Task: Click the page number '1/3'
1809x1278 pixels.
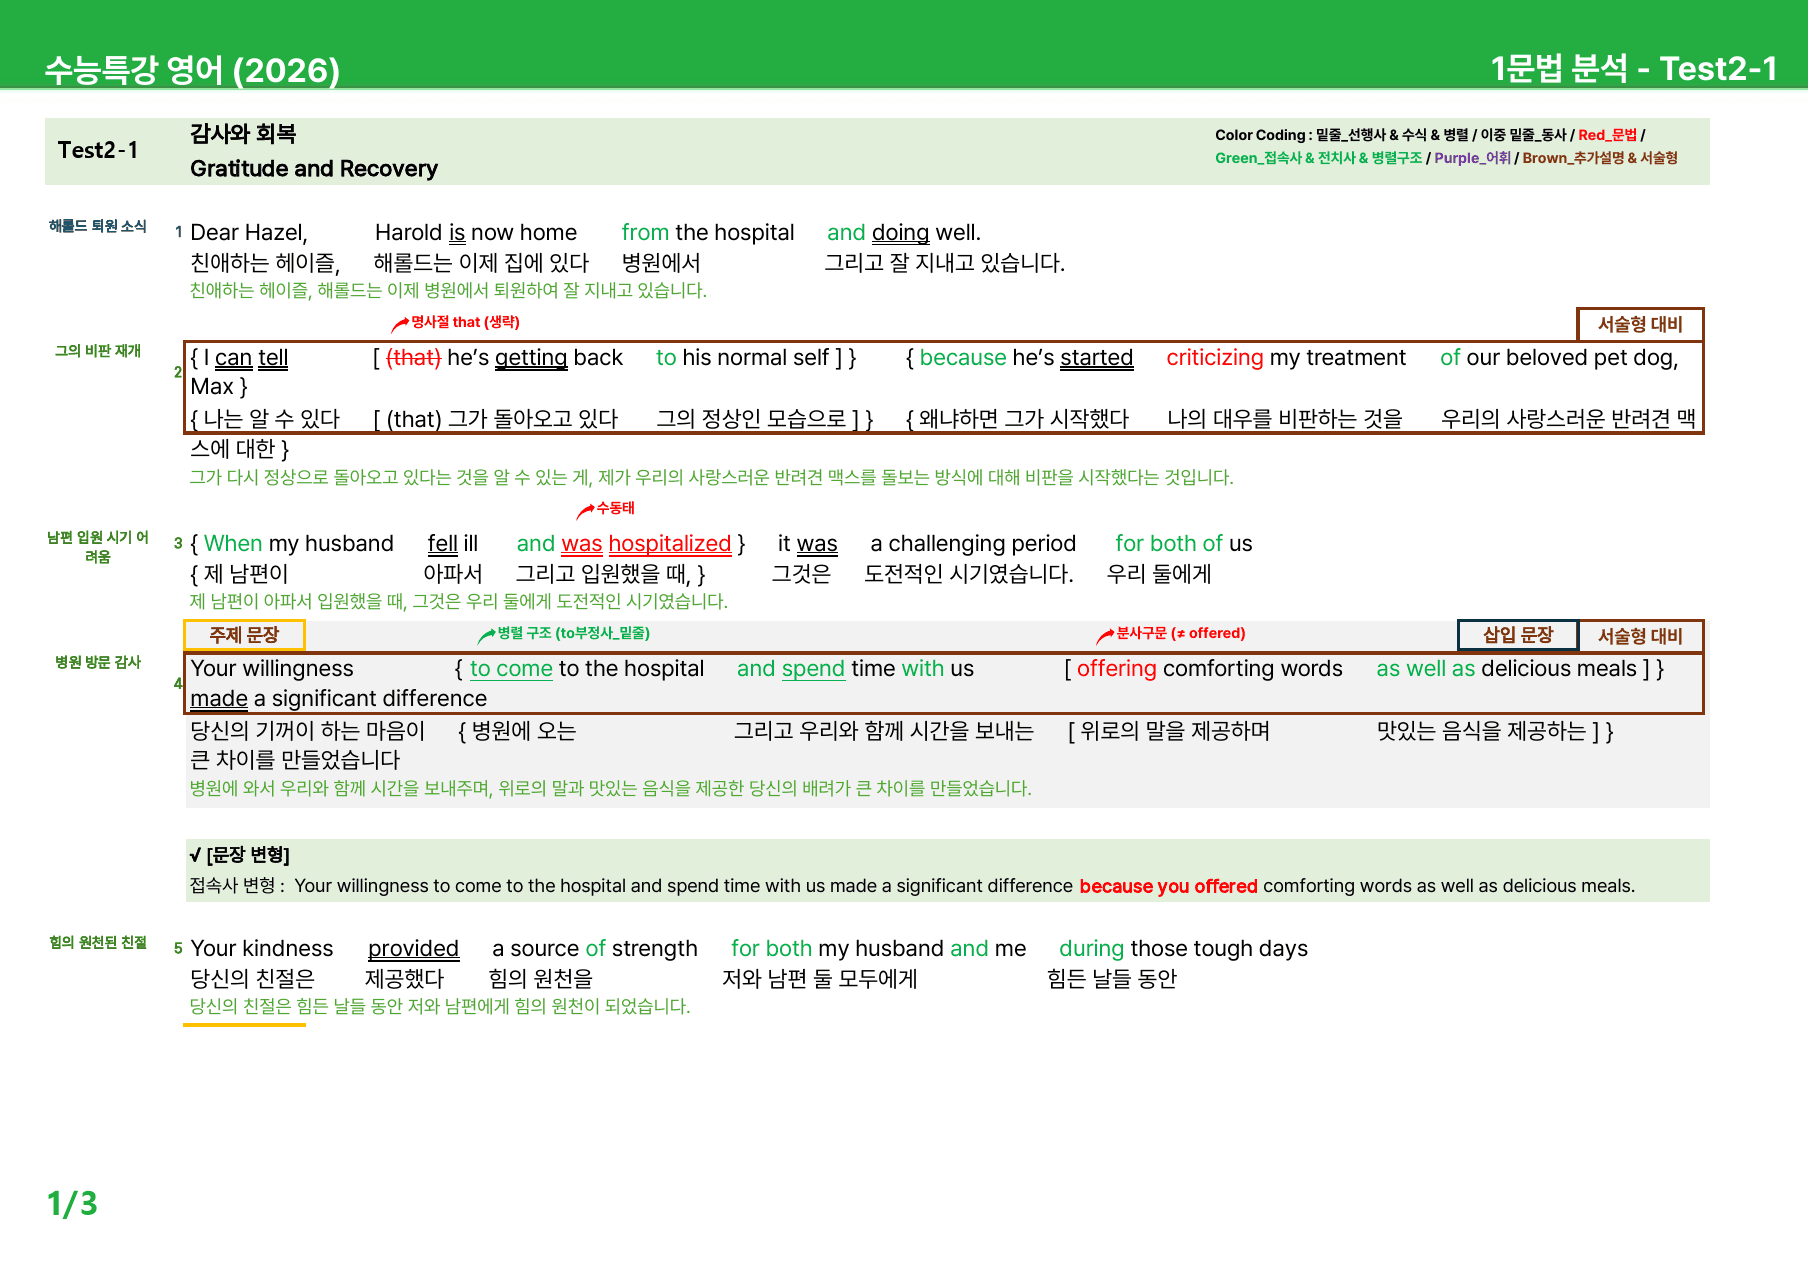Action: click(72, 1203)
